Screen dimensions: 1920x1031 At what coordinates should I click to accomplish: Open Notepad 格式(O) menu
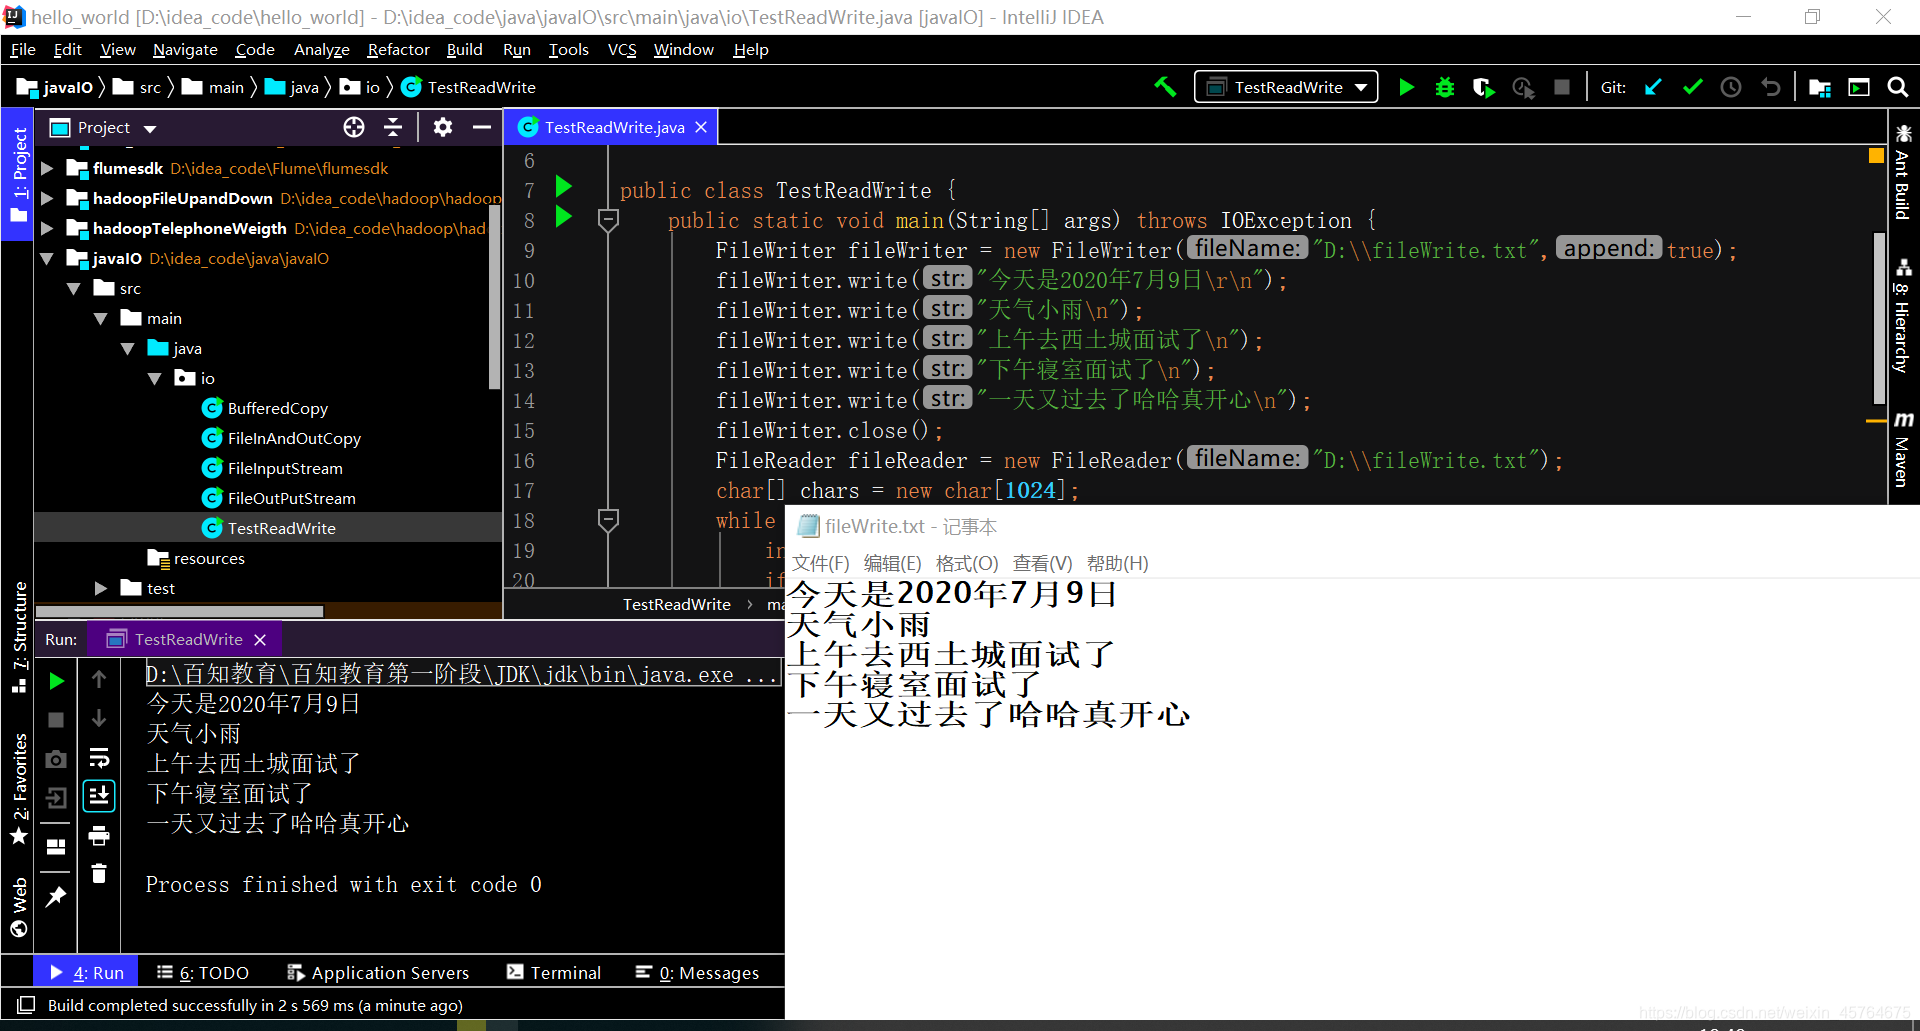tap(967, 564)
